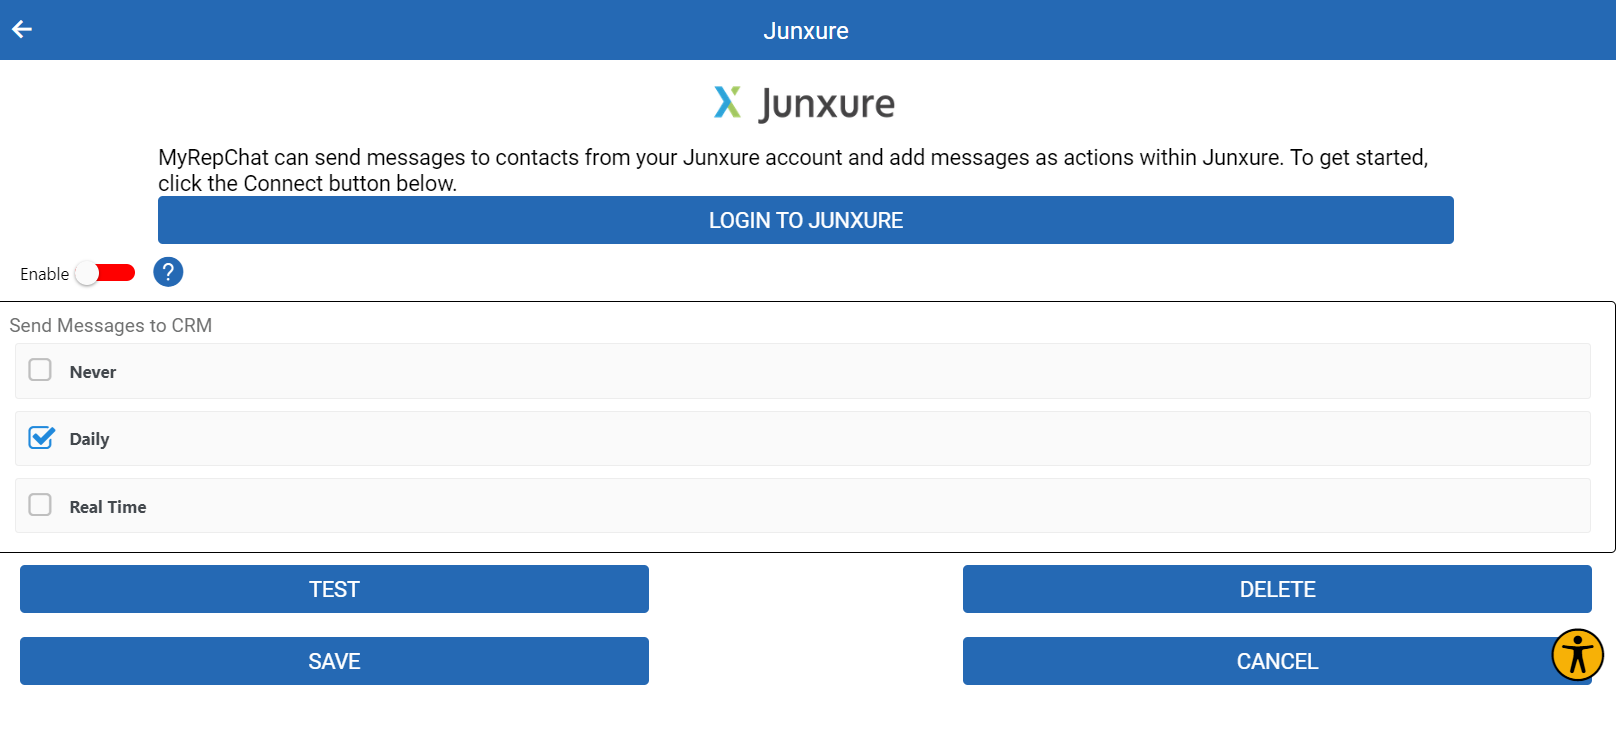Check the Real Time checkbox

click(40, 505)
